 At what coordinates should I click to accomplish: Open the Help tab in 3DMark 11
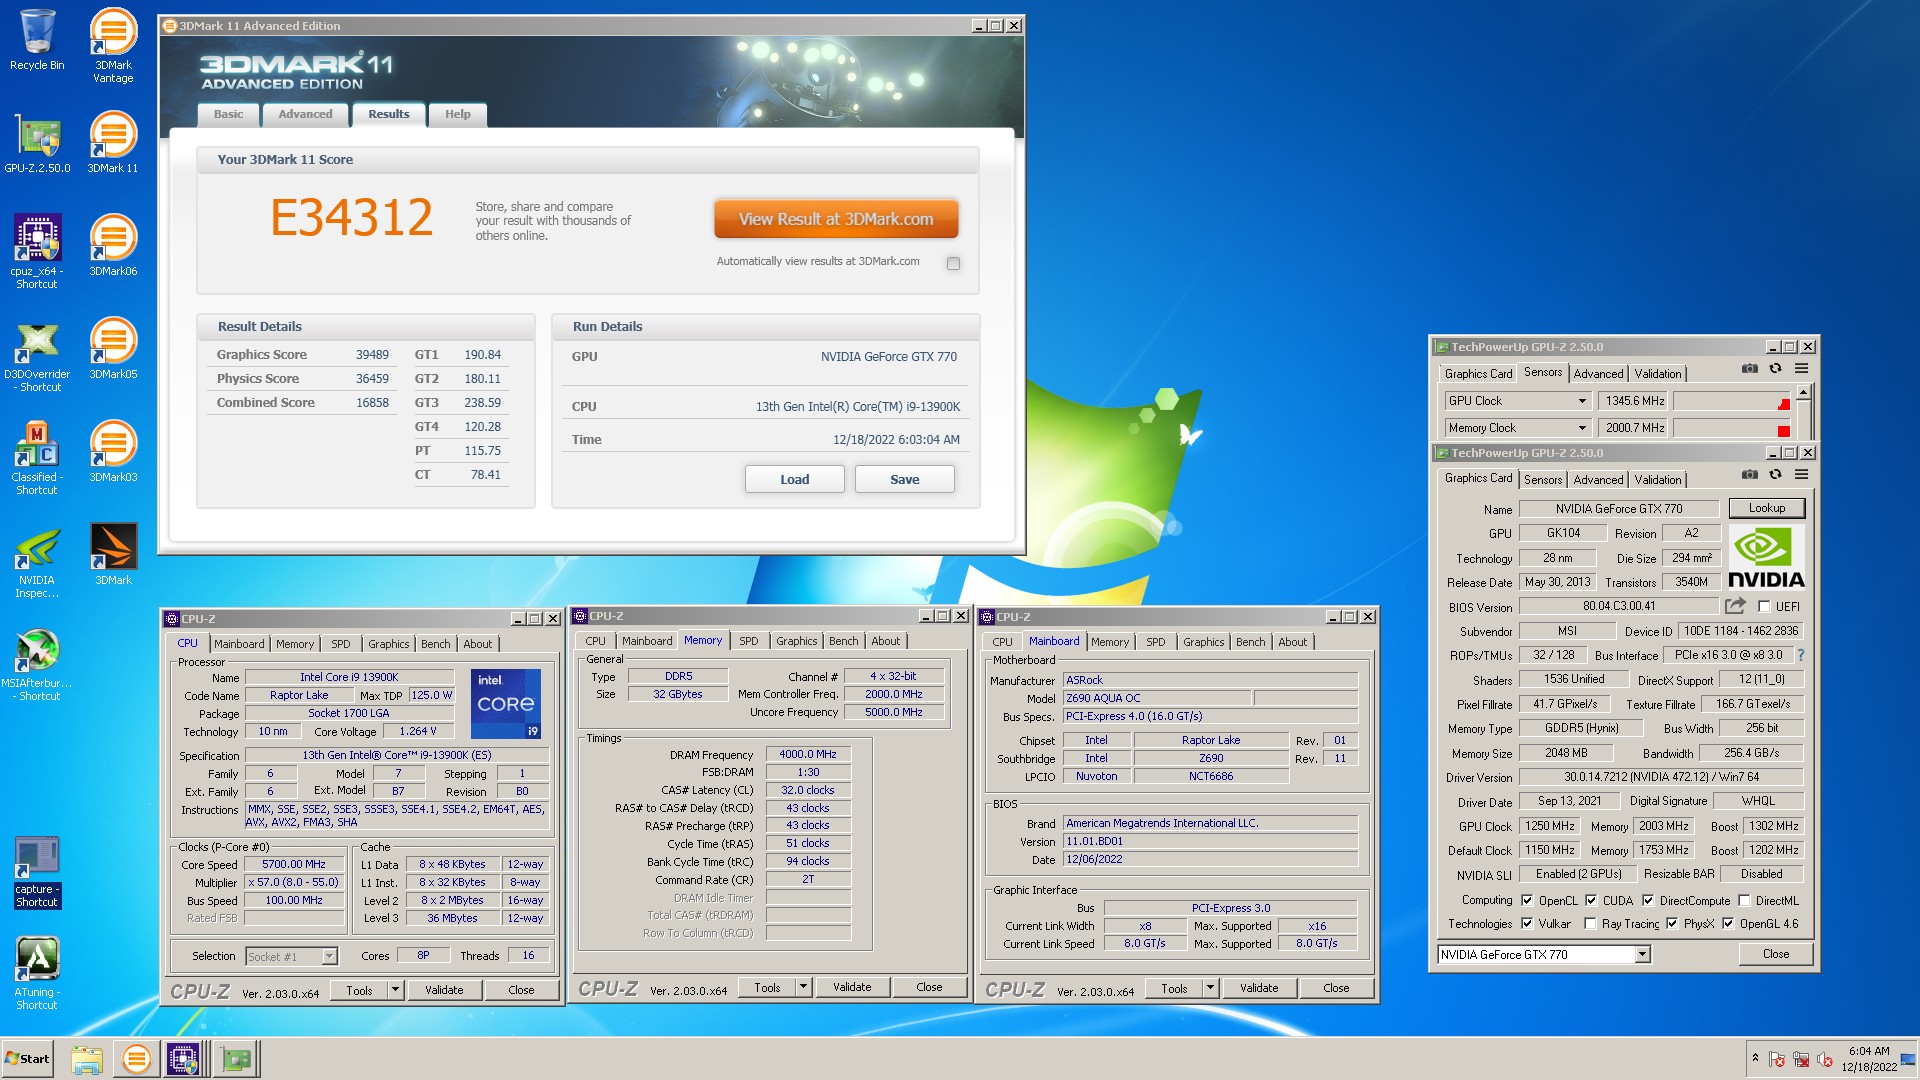[458, 114]
